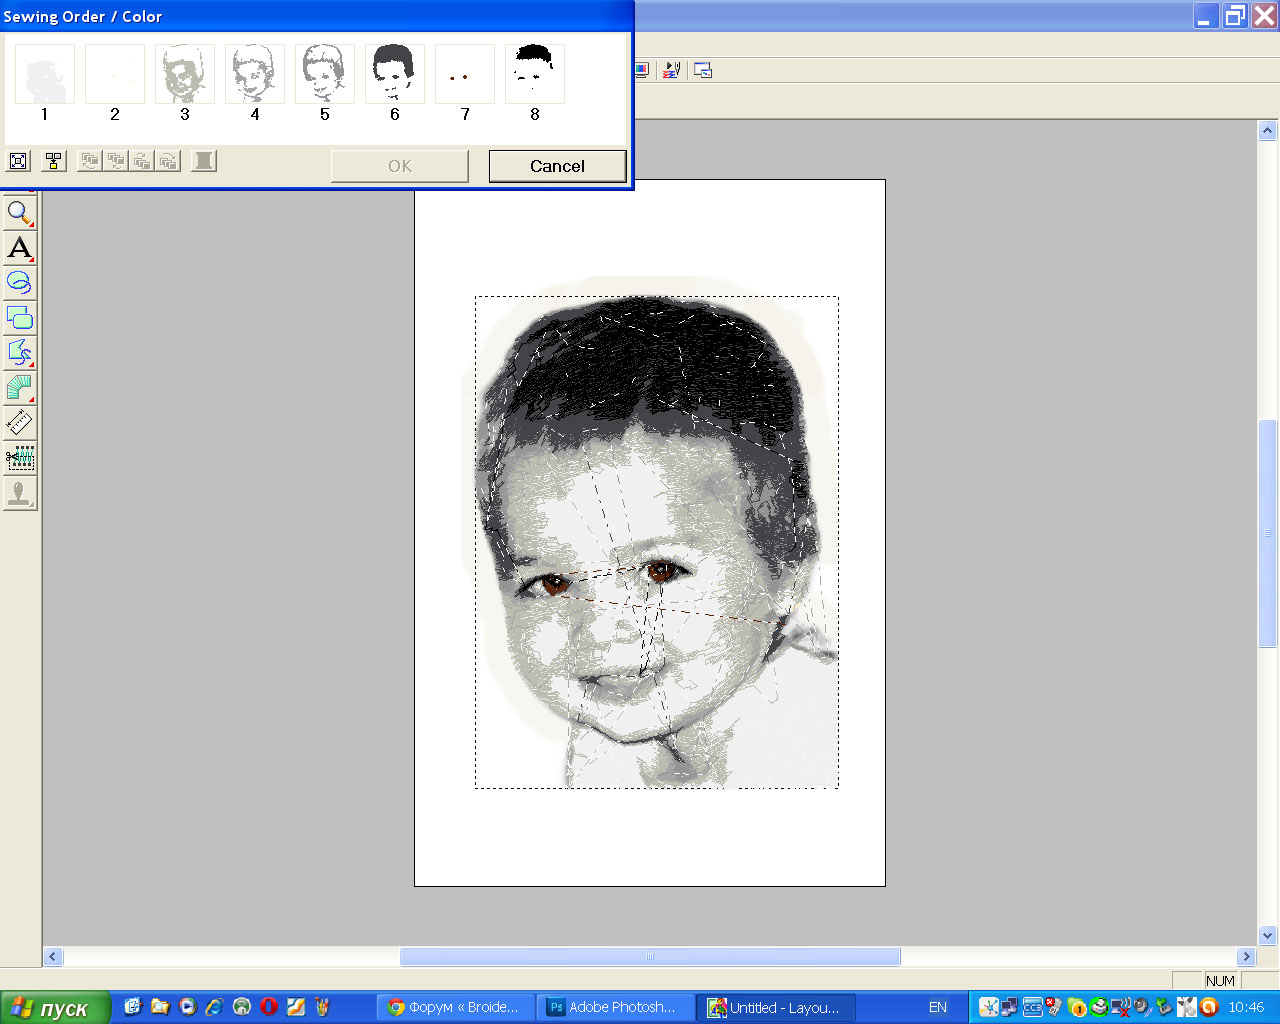1280x1024 pixels.
Task: Click the vertical scrollbar down arrow
Action: [1267, 936]
